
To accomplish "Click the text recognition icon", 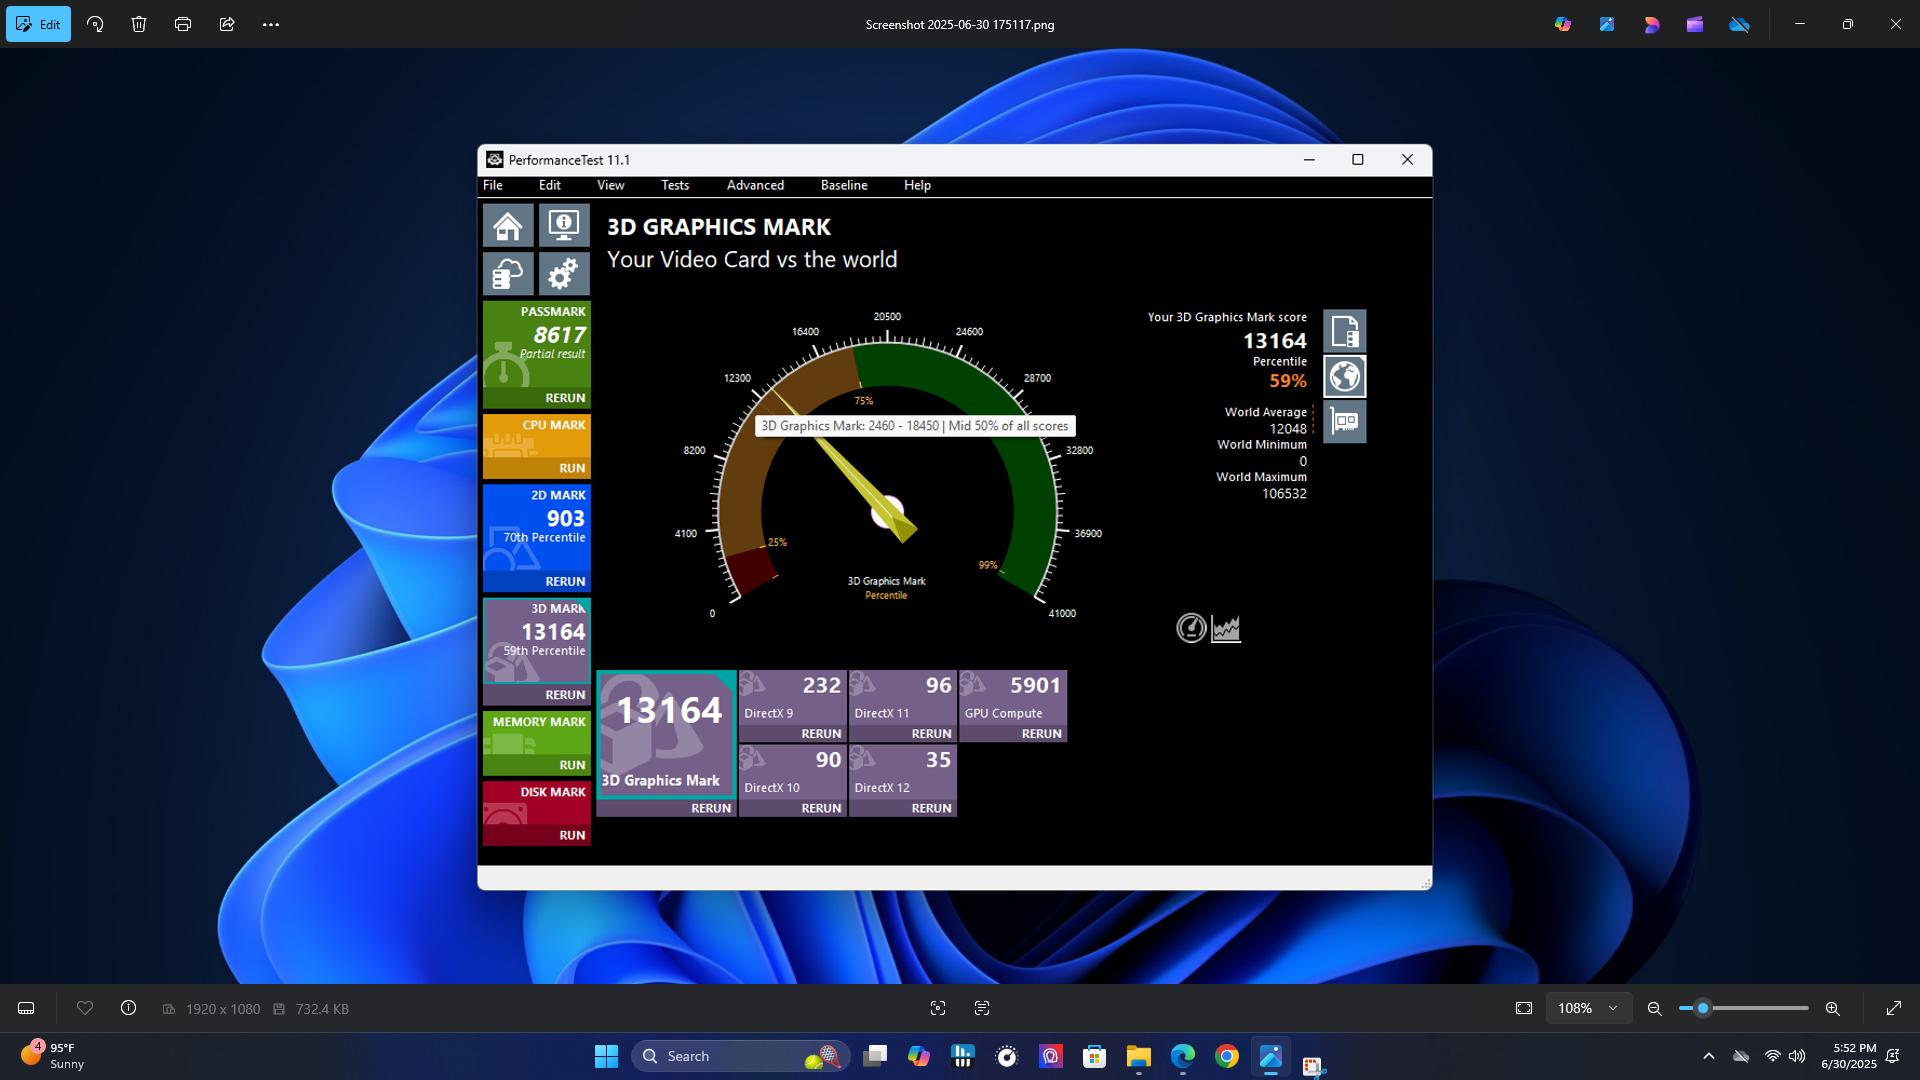I will point(982,1008).
